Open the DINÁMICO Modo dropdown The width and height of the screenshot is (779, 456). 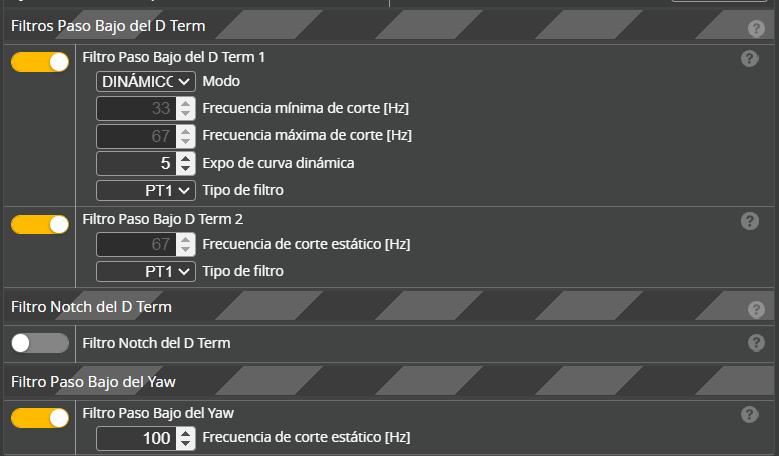tap(146, 82)
